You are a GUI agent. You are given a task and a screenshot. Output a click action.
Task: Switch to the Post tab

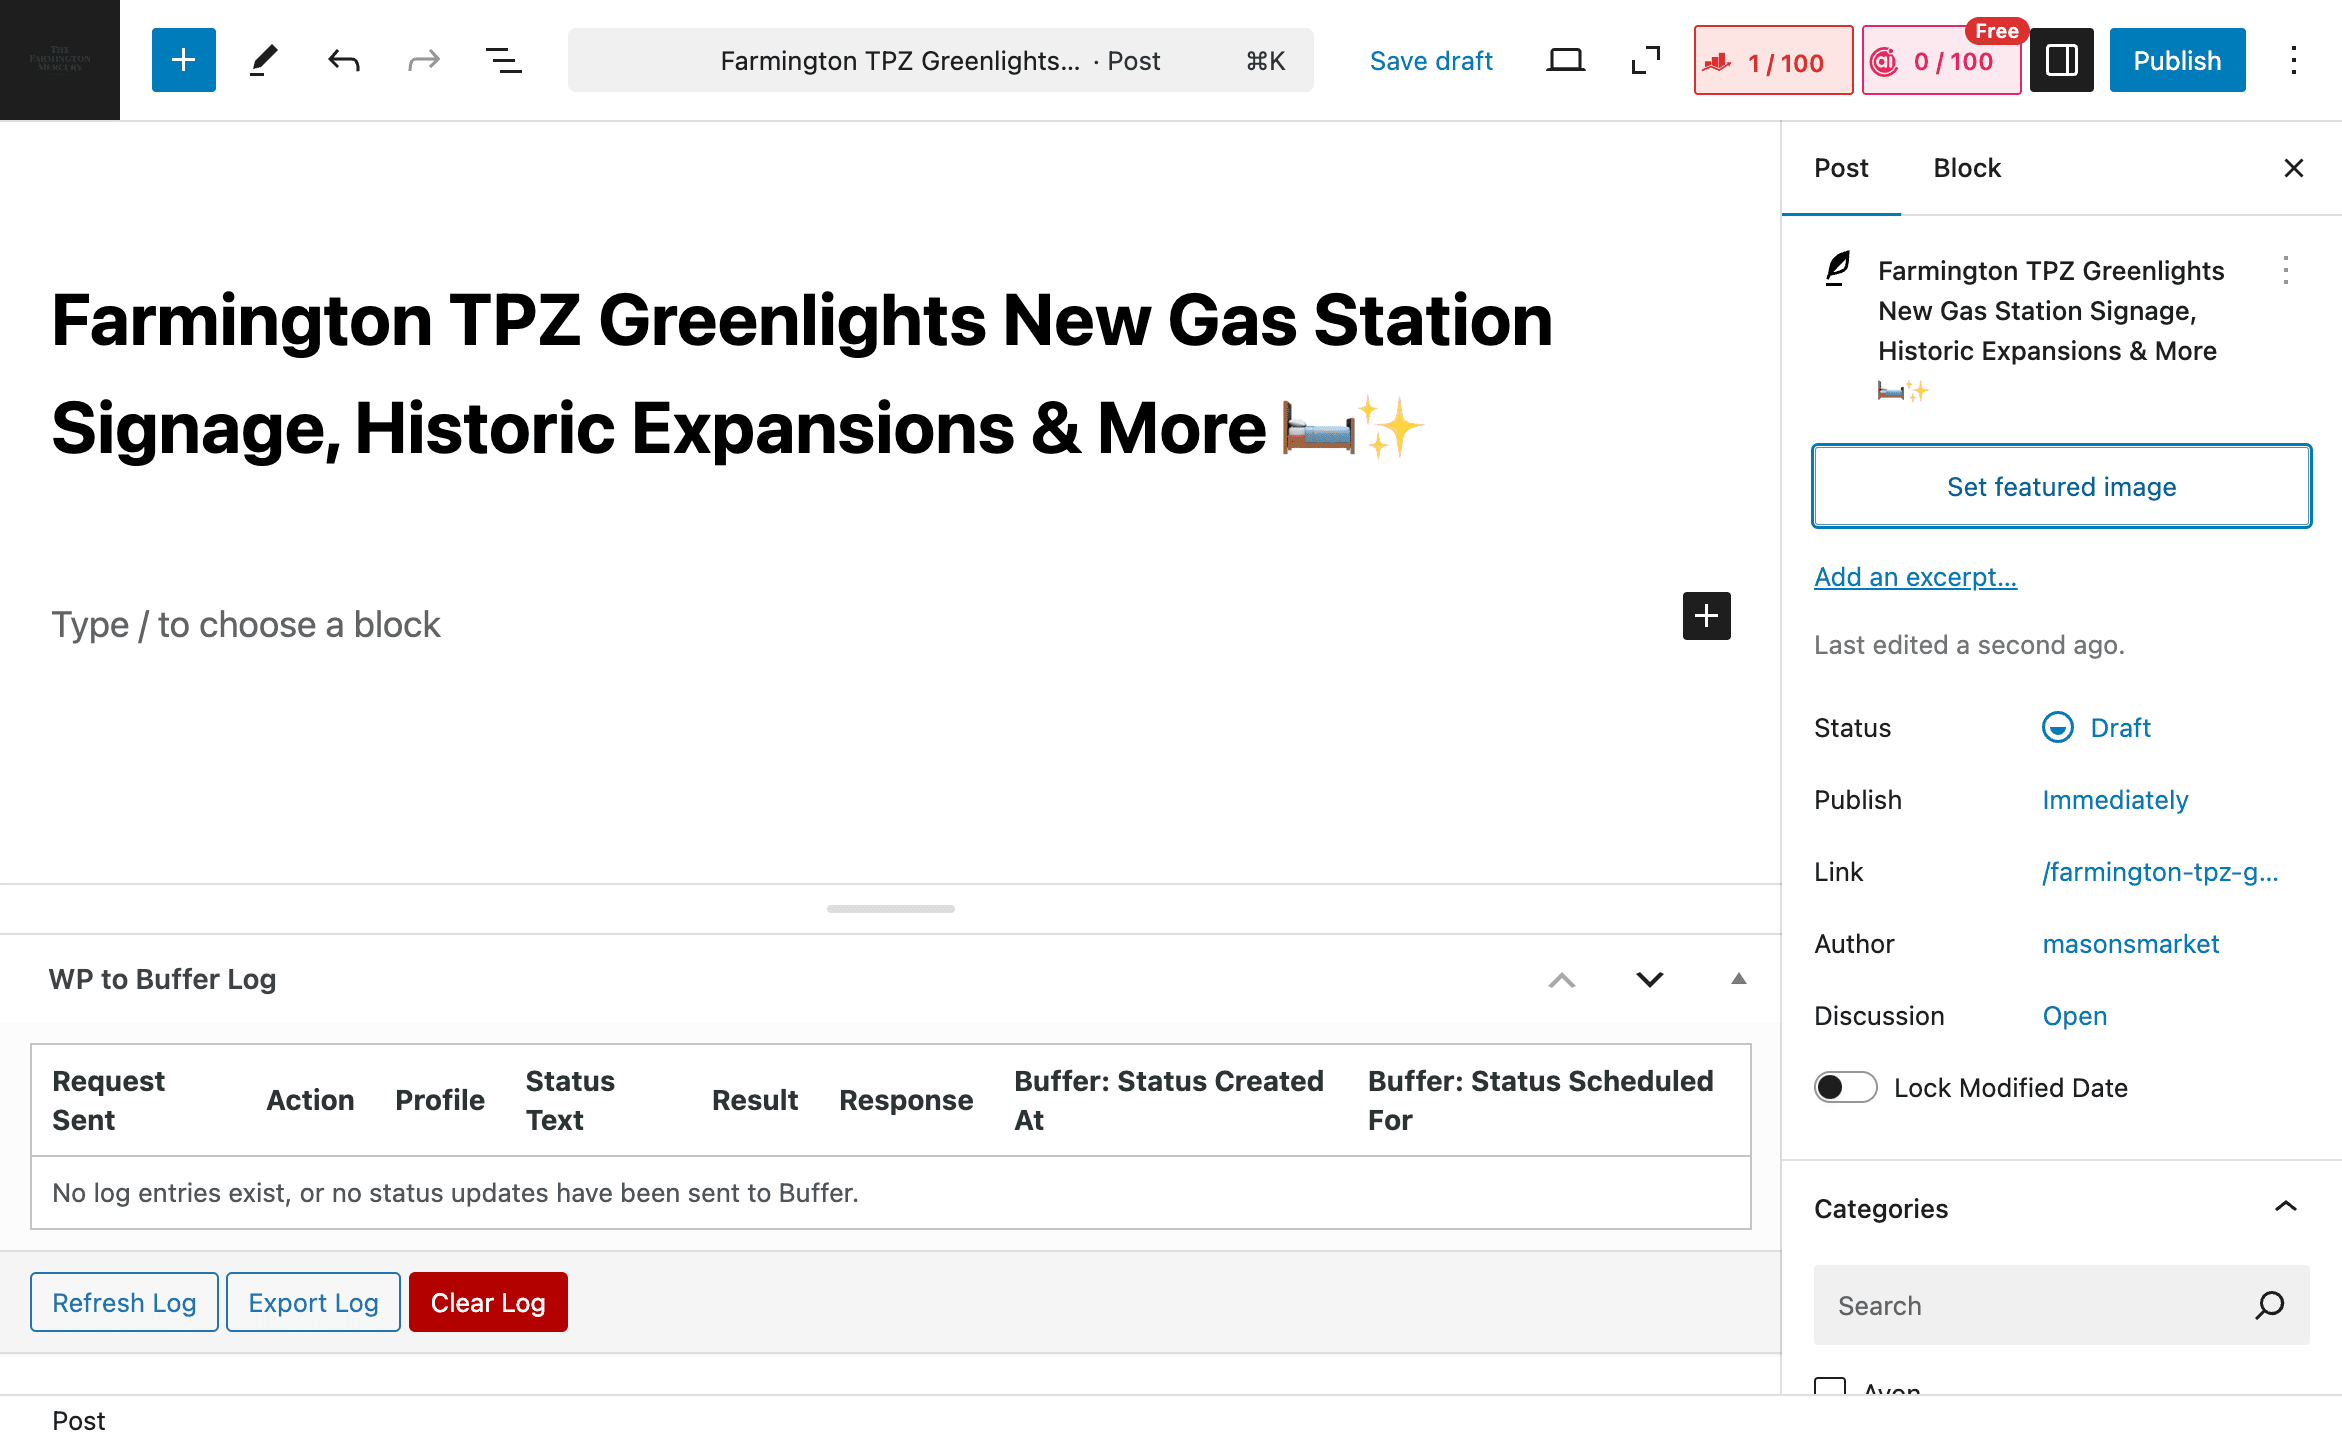(1841, 168)
